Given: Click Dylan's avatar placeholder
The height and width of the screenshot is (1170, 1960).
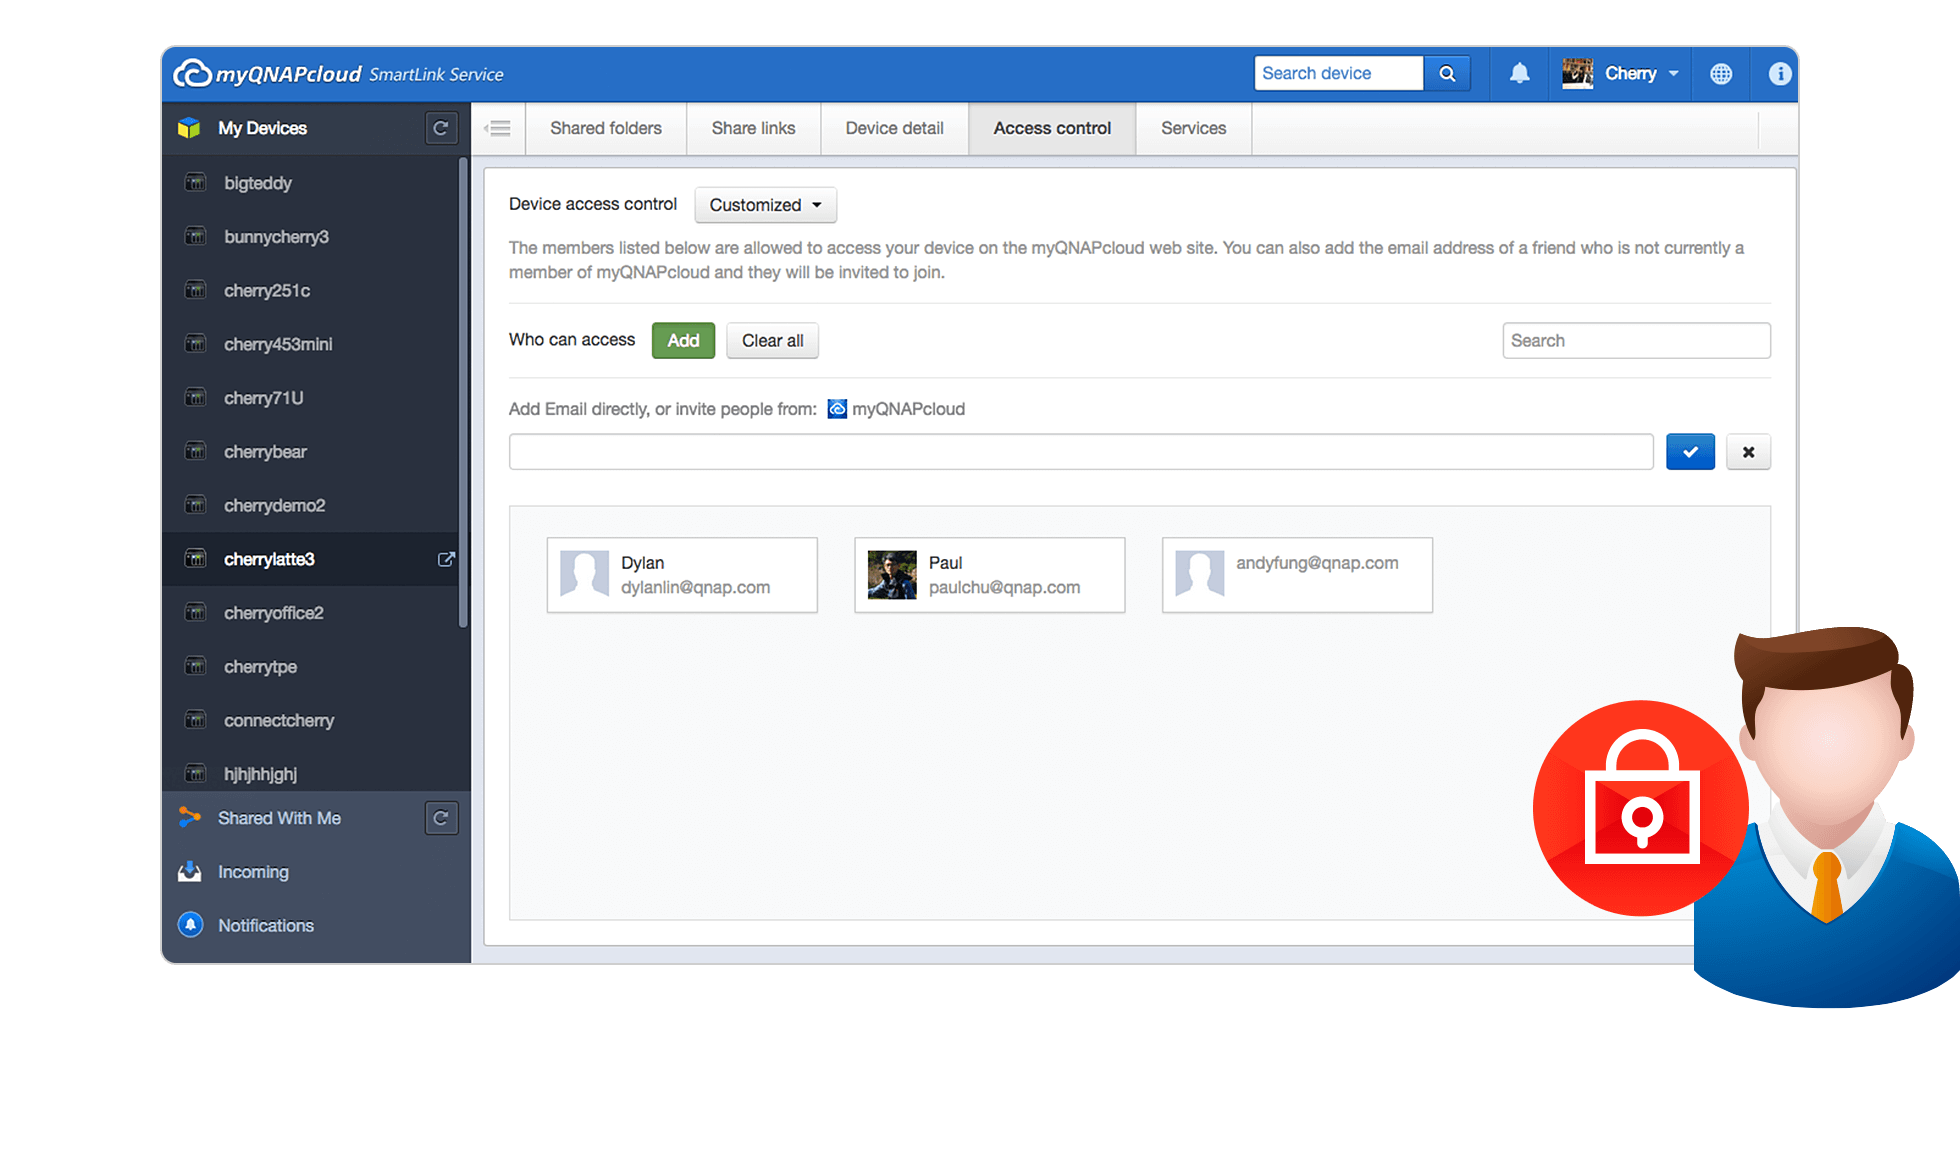Looking at the screenshot, I should (x=584, y=575).
